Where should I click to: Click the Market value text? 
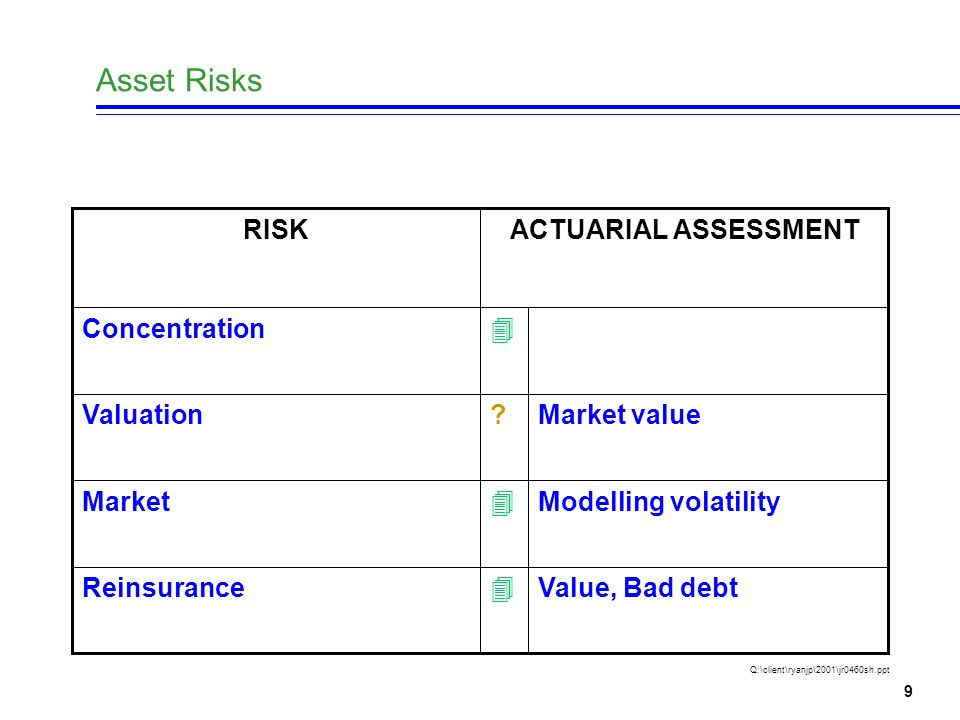click(619, 415)
